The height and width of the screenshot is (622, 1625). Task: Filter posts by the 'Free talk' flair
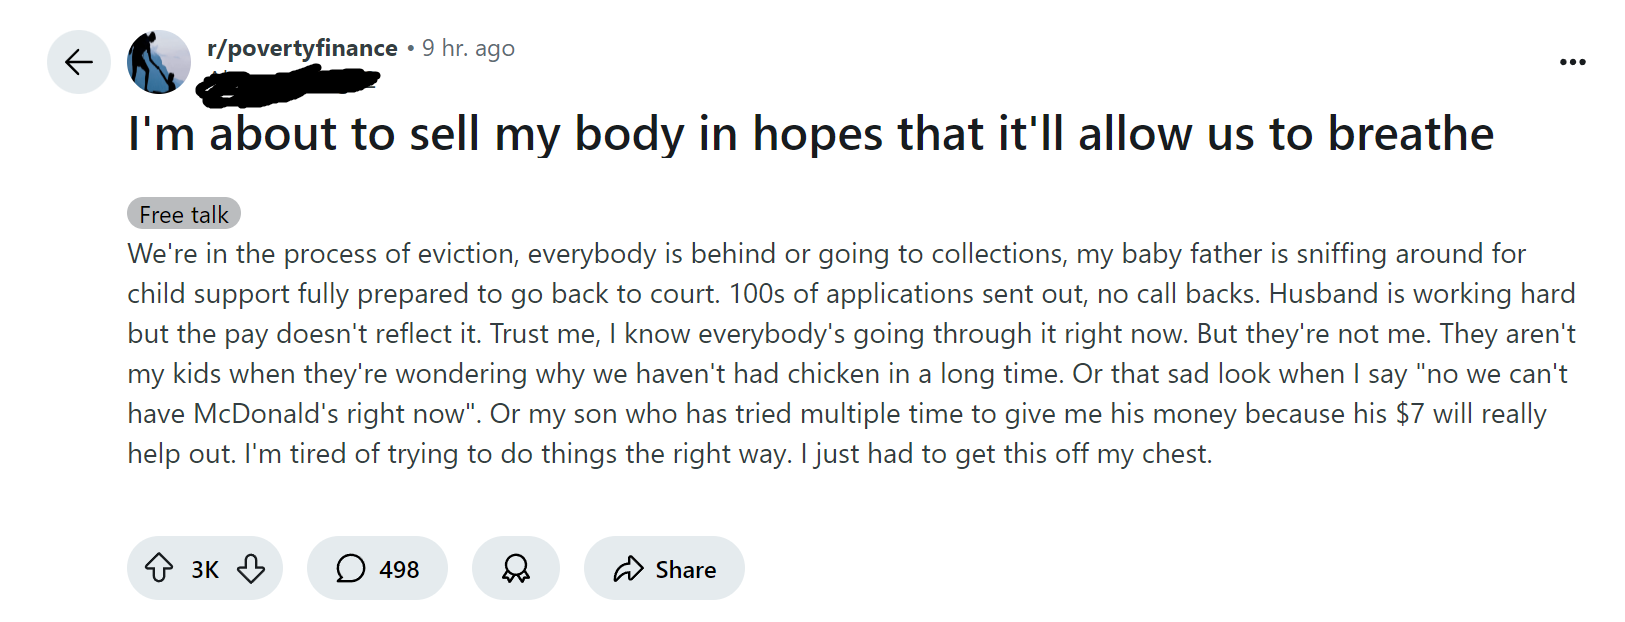coord(184,214)
